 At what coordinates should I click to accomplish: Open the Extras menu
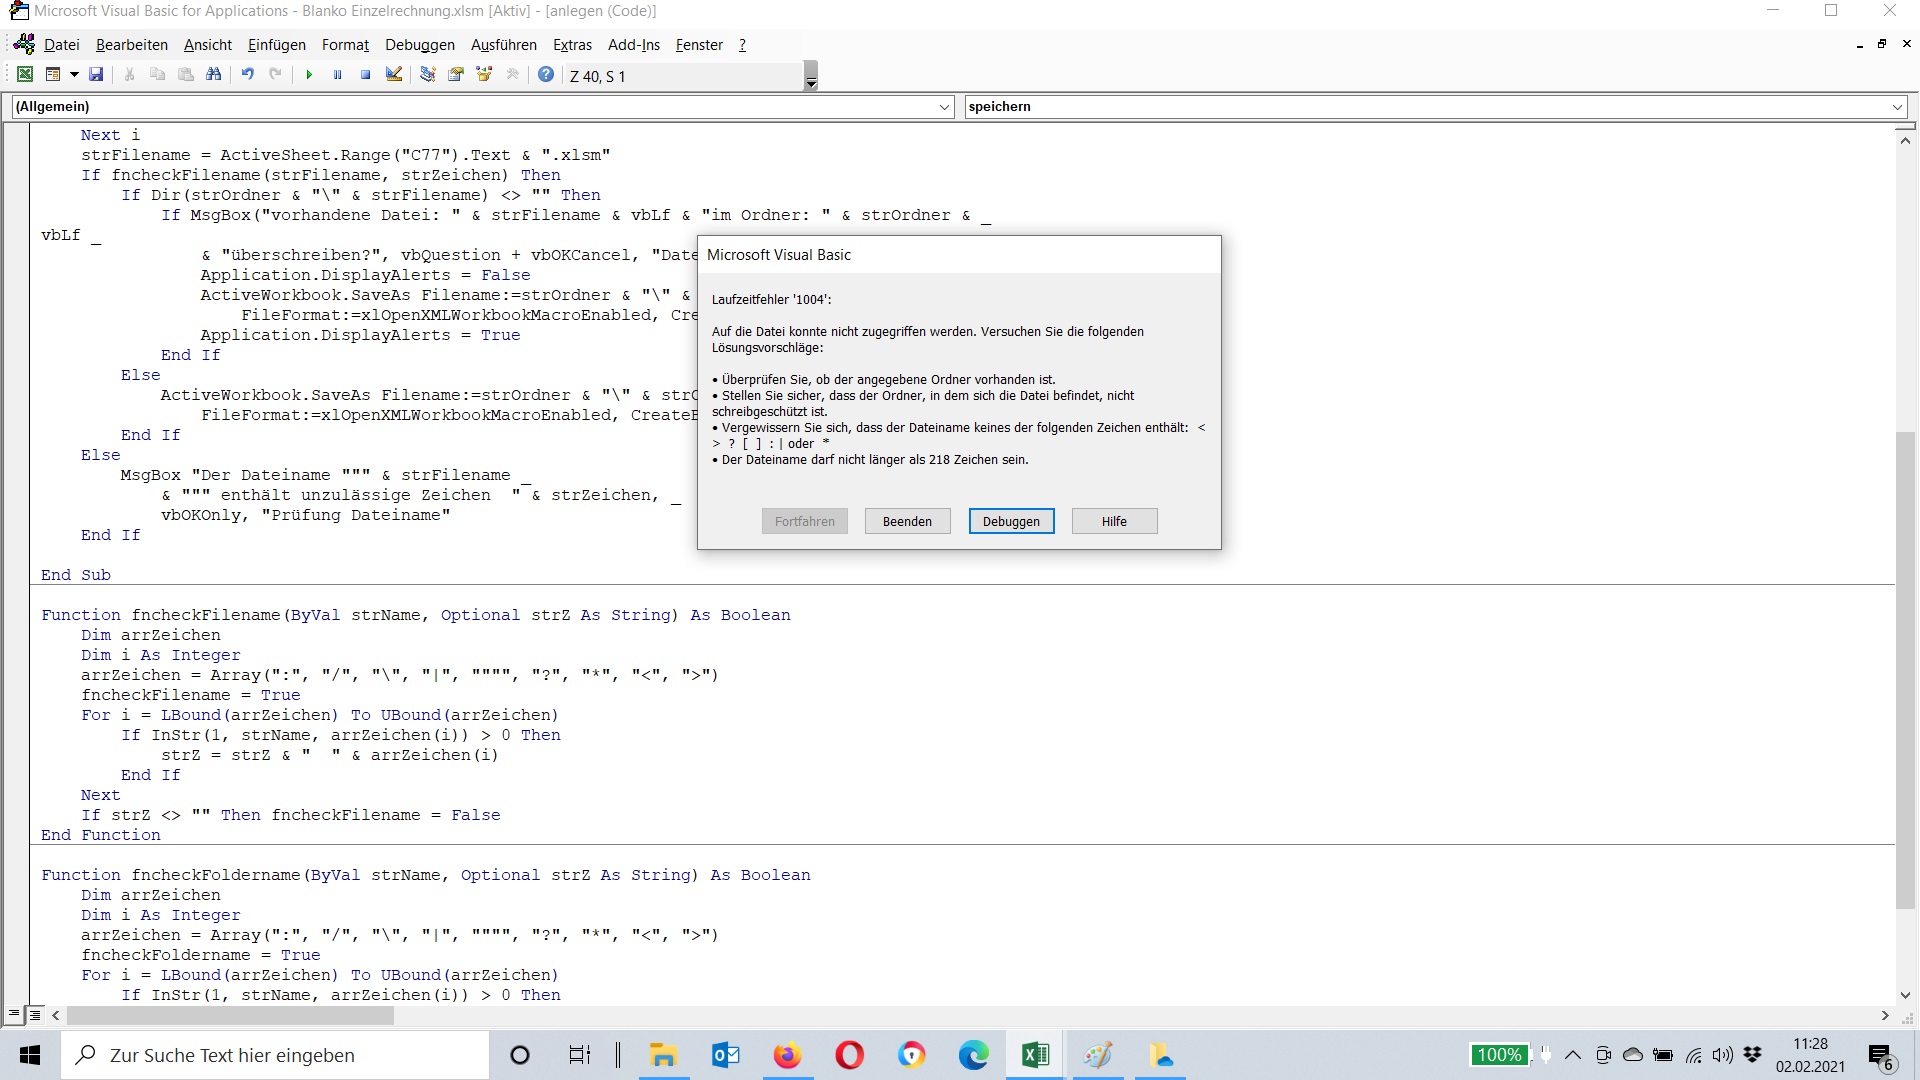coord(572,45)
